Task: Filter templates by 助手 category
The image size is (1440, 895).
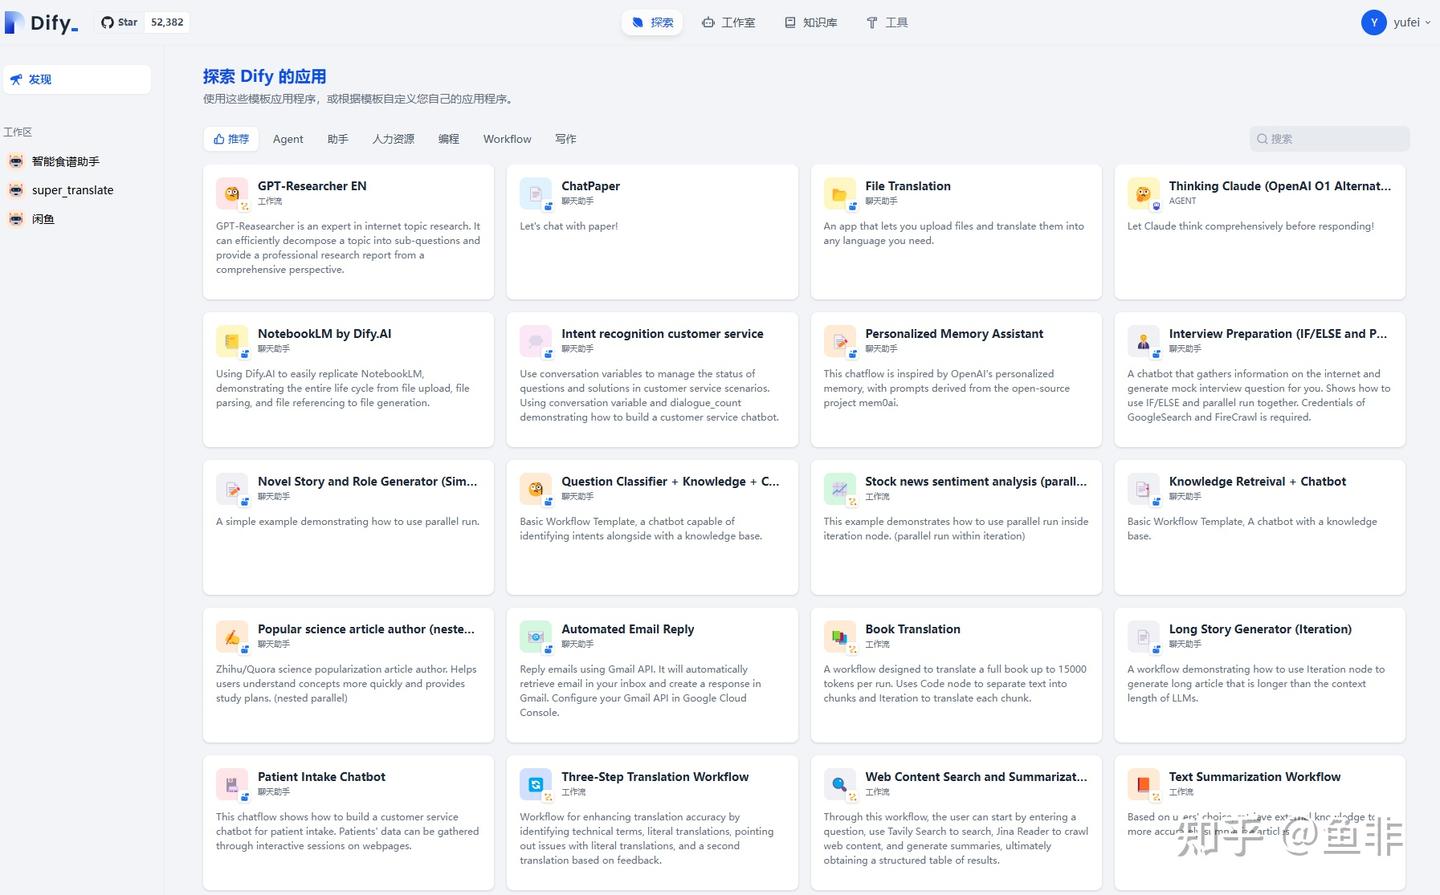Action: point(338,139)
